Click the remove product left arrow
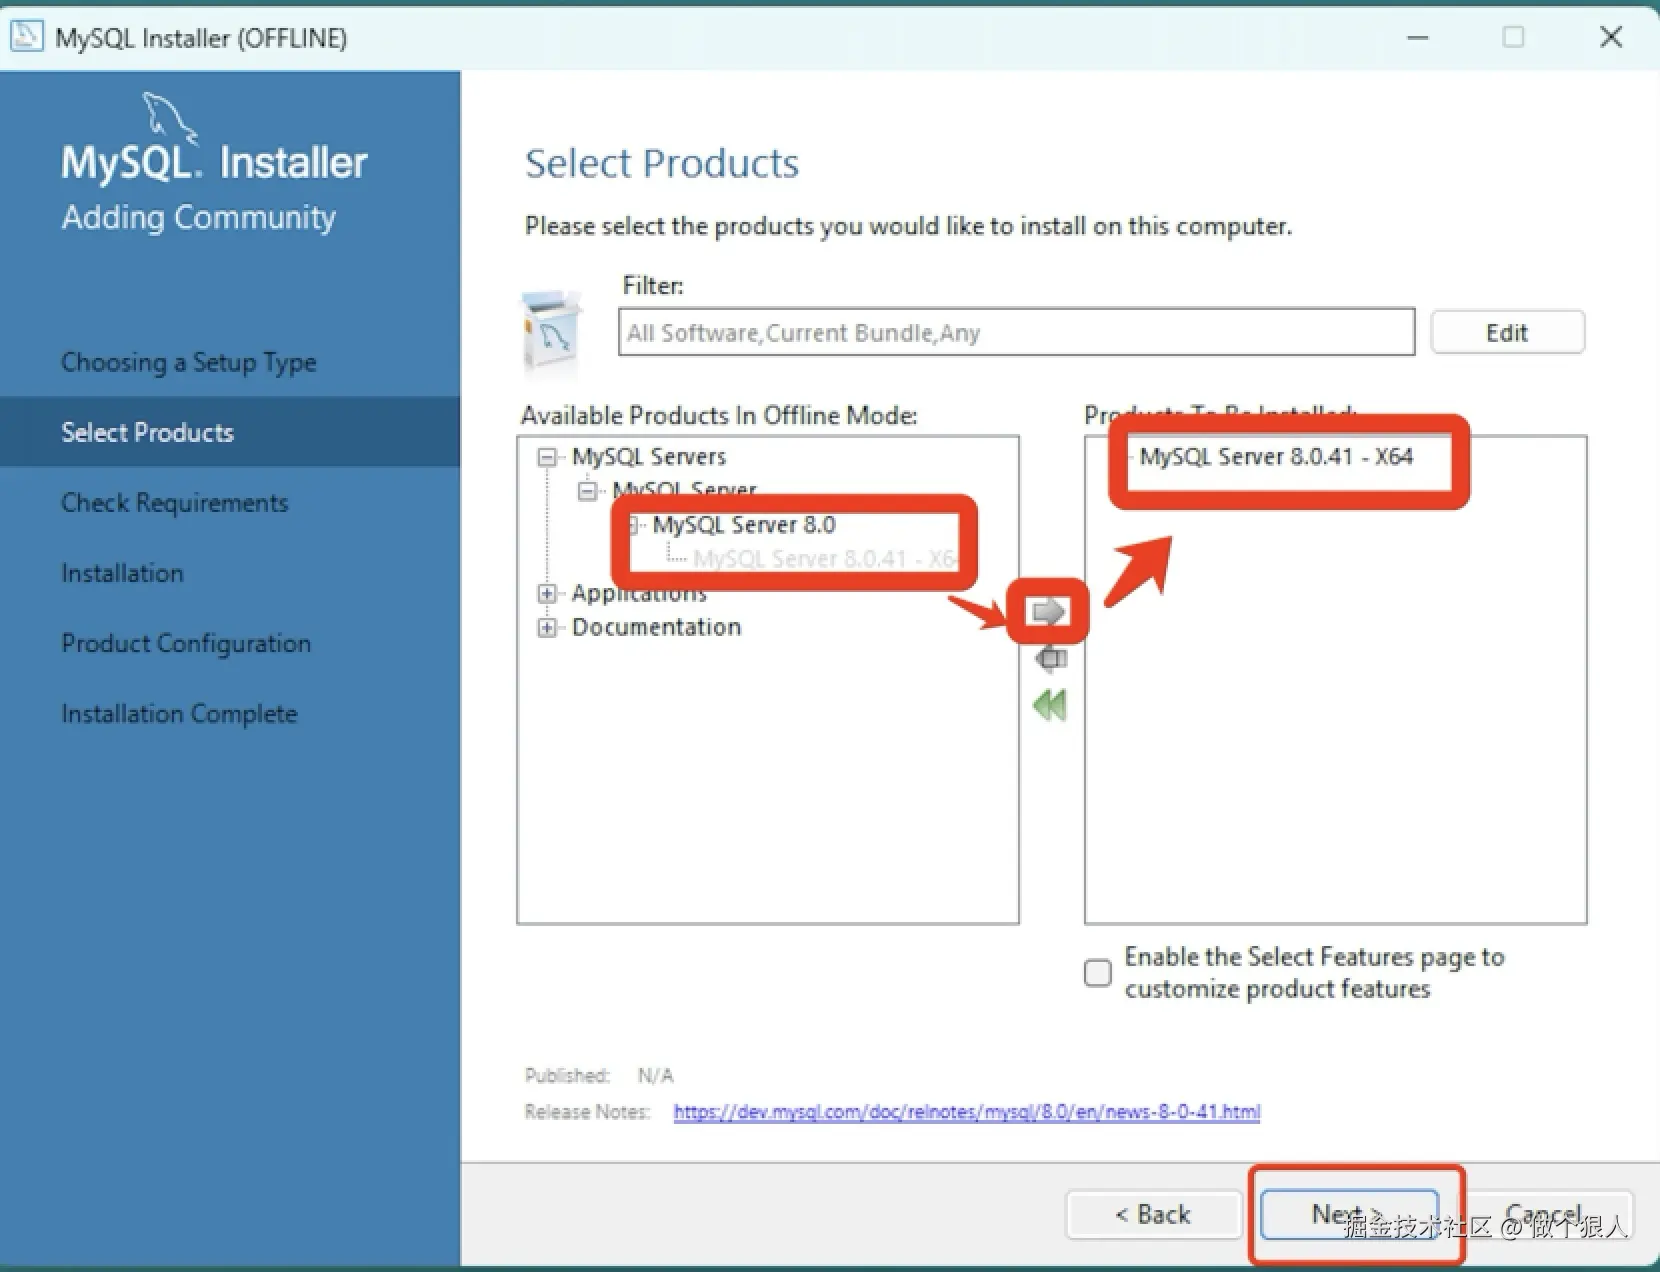Screen dimensions: 1660x1272 click(1050, 658)
